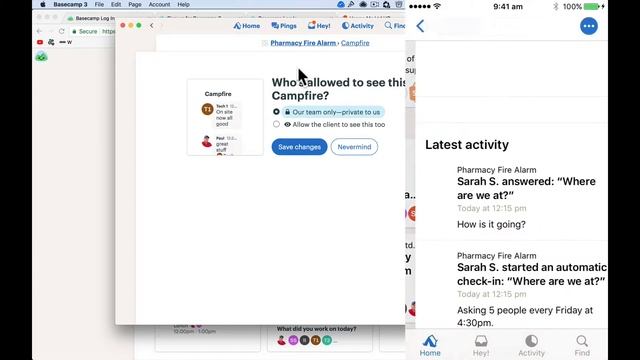Viewport: 640px width, 360px height.
Task: Tap 'Asking 5 people every Friday' text
Action: click(525, 316)
